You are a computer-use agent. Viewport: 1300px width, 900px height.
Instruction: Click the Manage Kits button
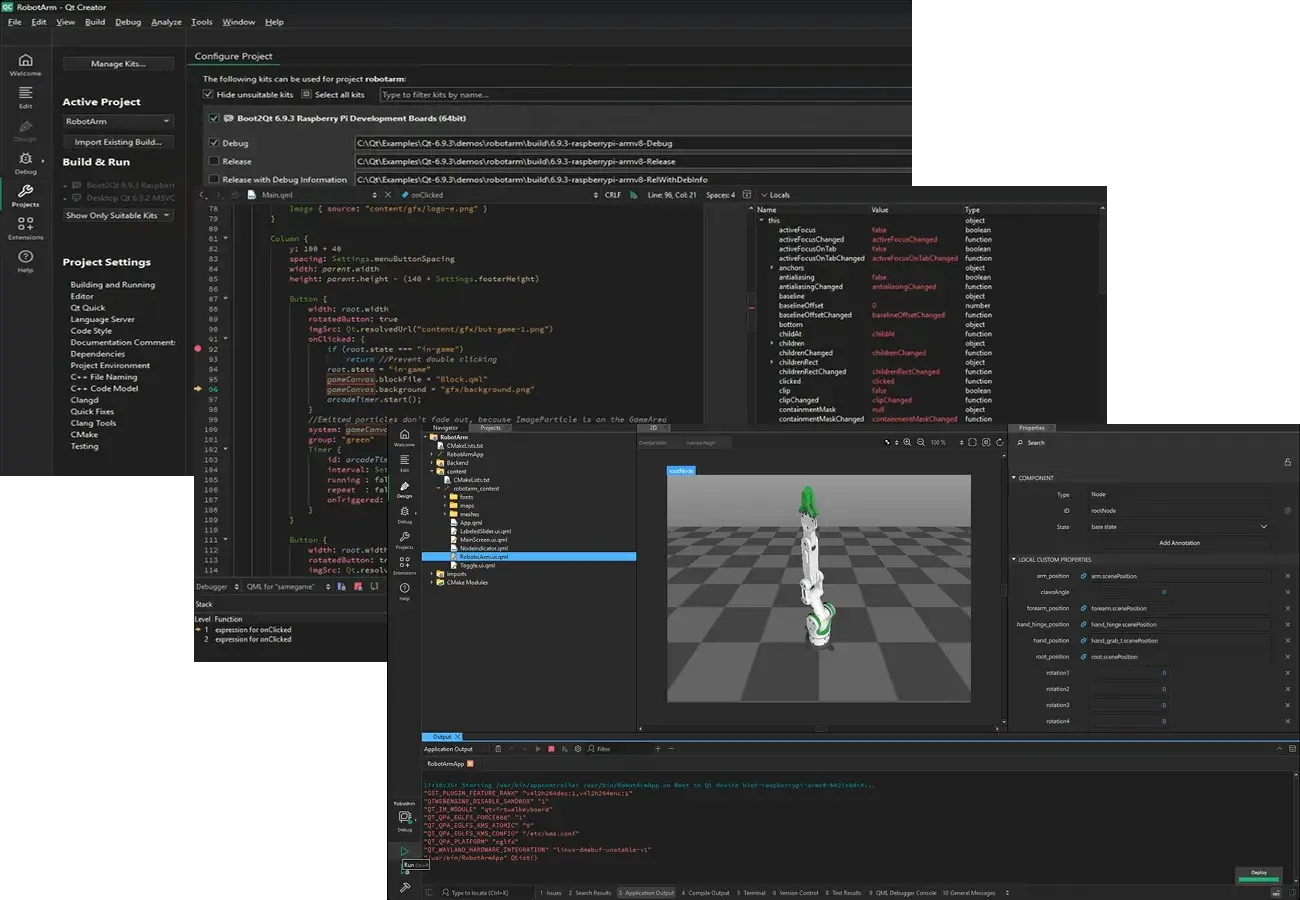click(x=118, y=64)
